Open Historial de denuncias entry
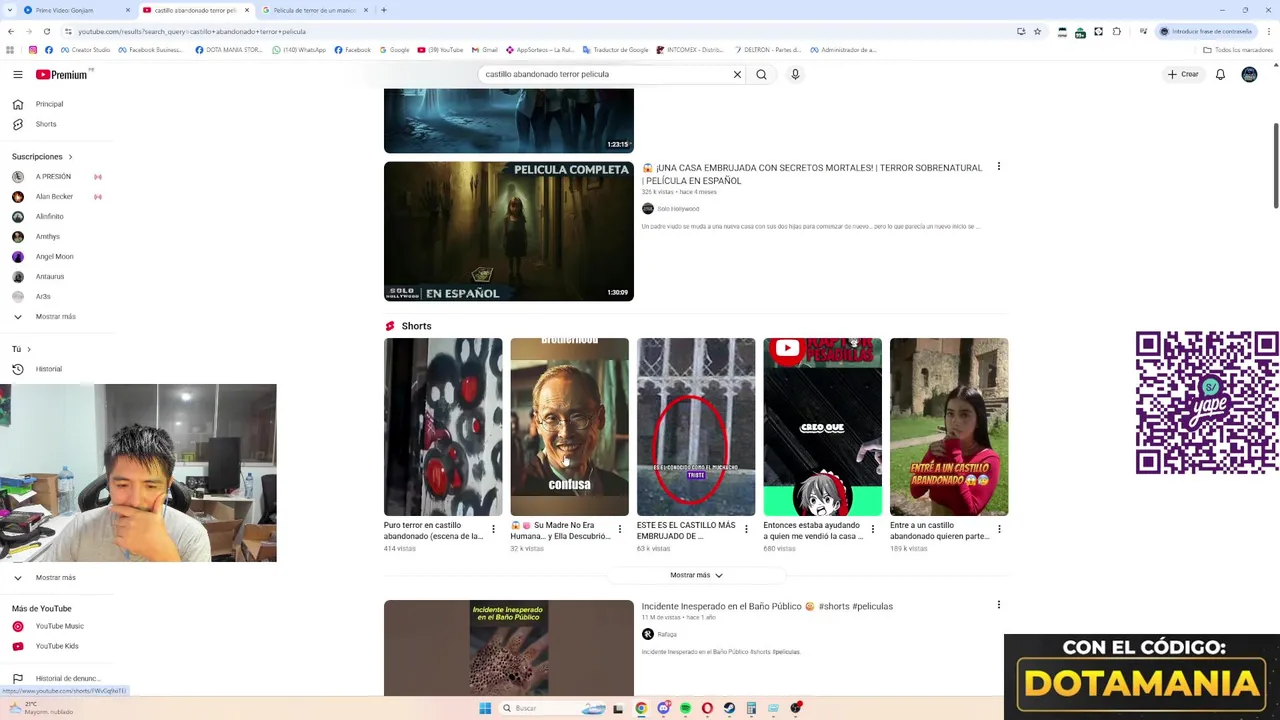The width and height of the screenshot is (1280, 720). pos(68,678)
